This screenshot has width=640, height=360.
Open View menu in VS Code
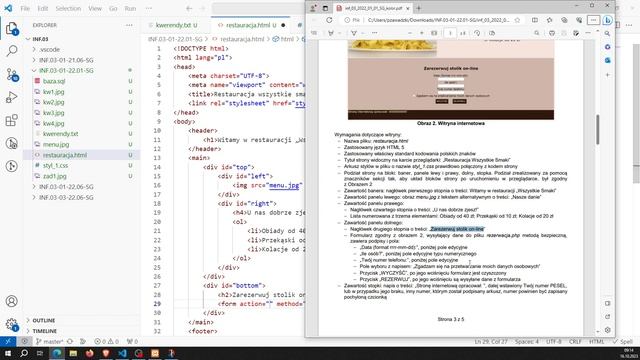(95, 8)
